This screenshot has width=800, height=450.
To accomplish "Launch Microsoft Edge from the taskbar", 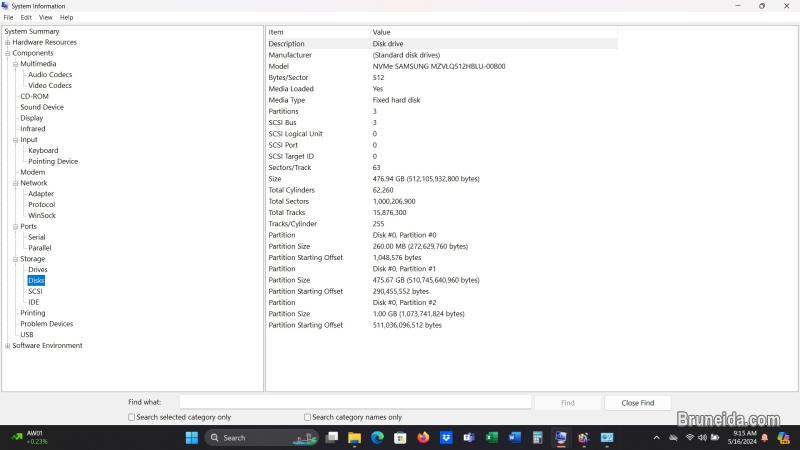I will tap(378, 438).
